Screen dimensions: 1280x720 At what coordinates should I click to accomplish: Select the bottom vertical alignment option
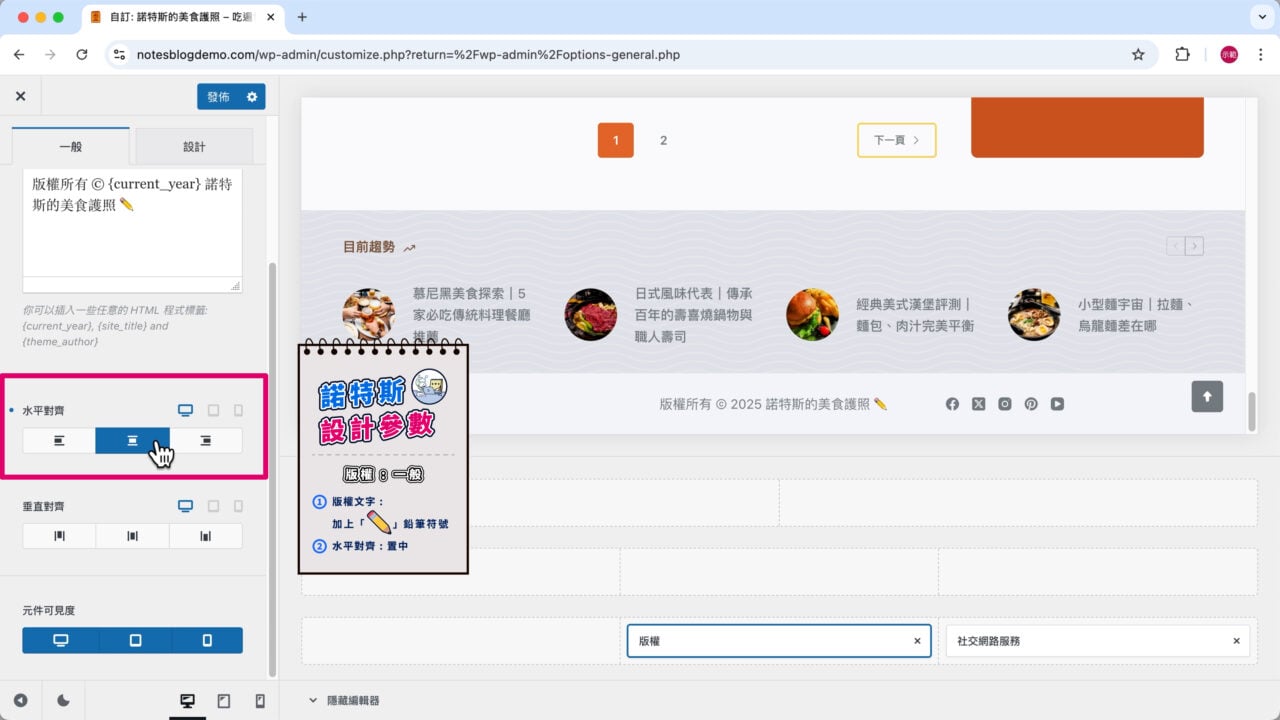(x=206, y=536)
